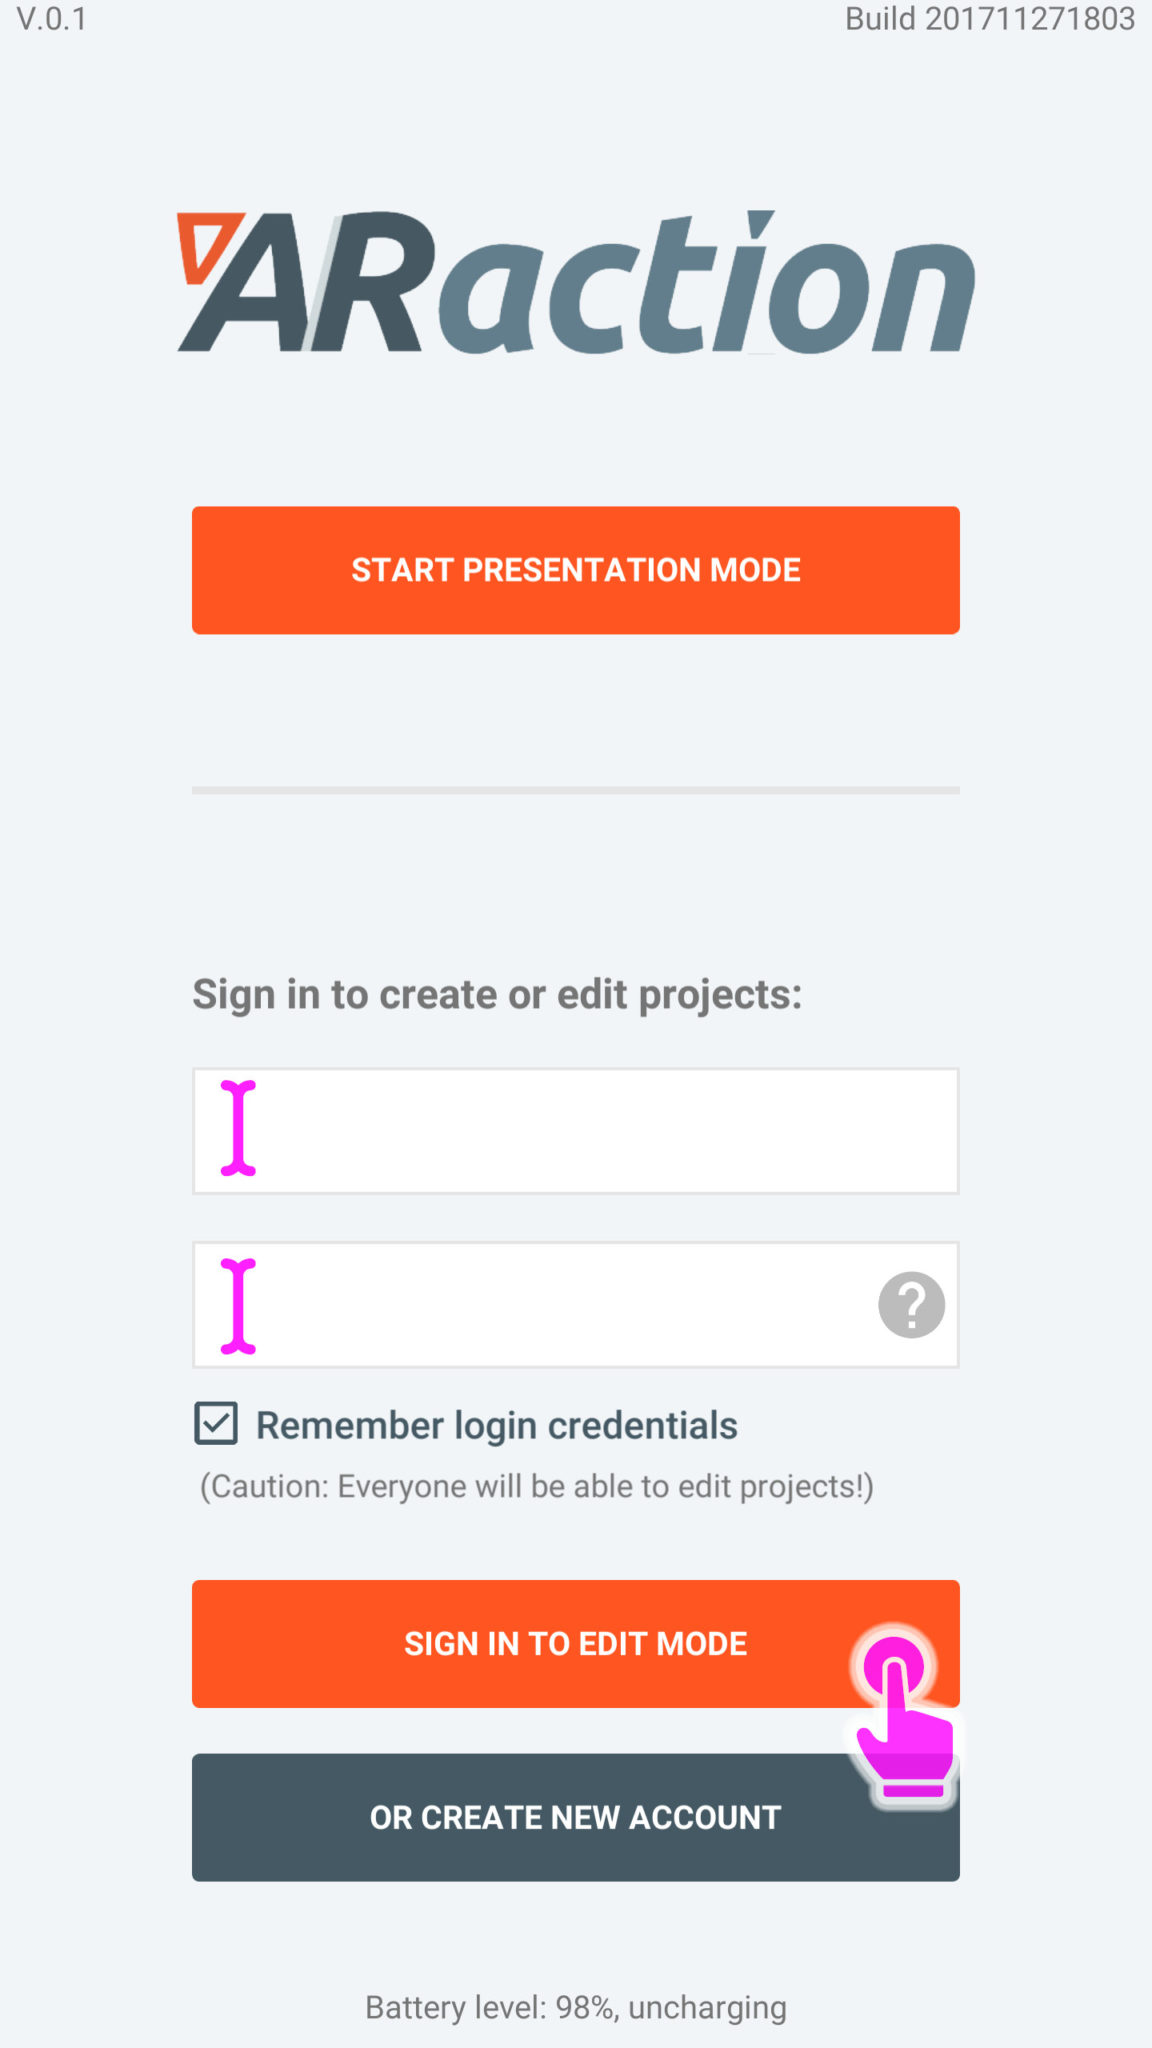This screenshot has height=2048, width=1152.
Task: Tap the Build 201711271803 label
Action: [989, 19]
